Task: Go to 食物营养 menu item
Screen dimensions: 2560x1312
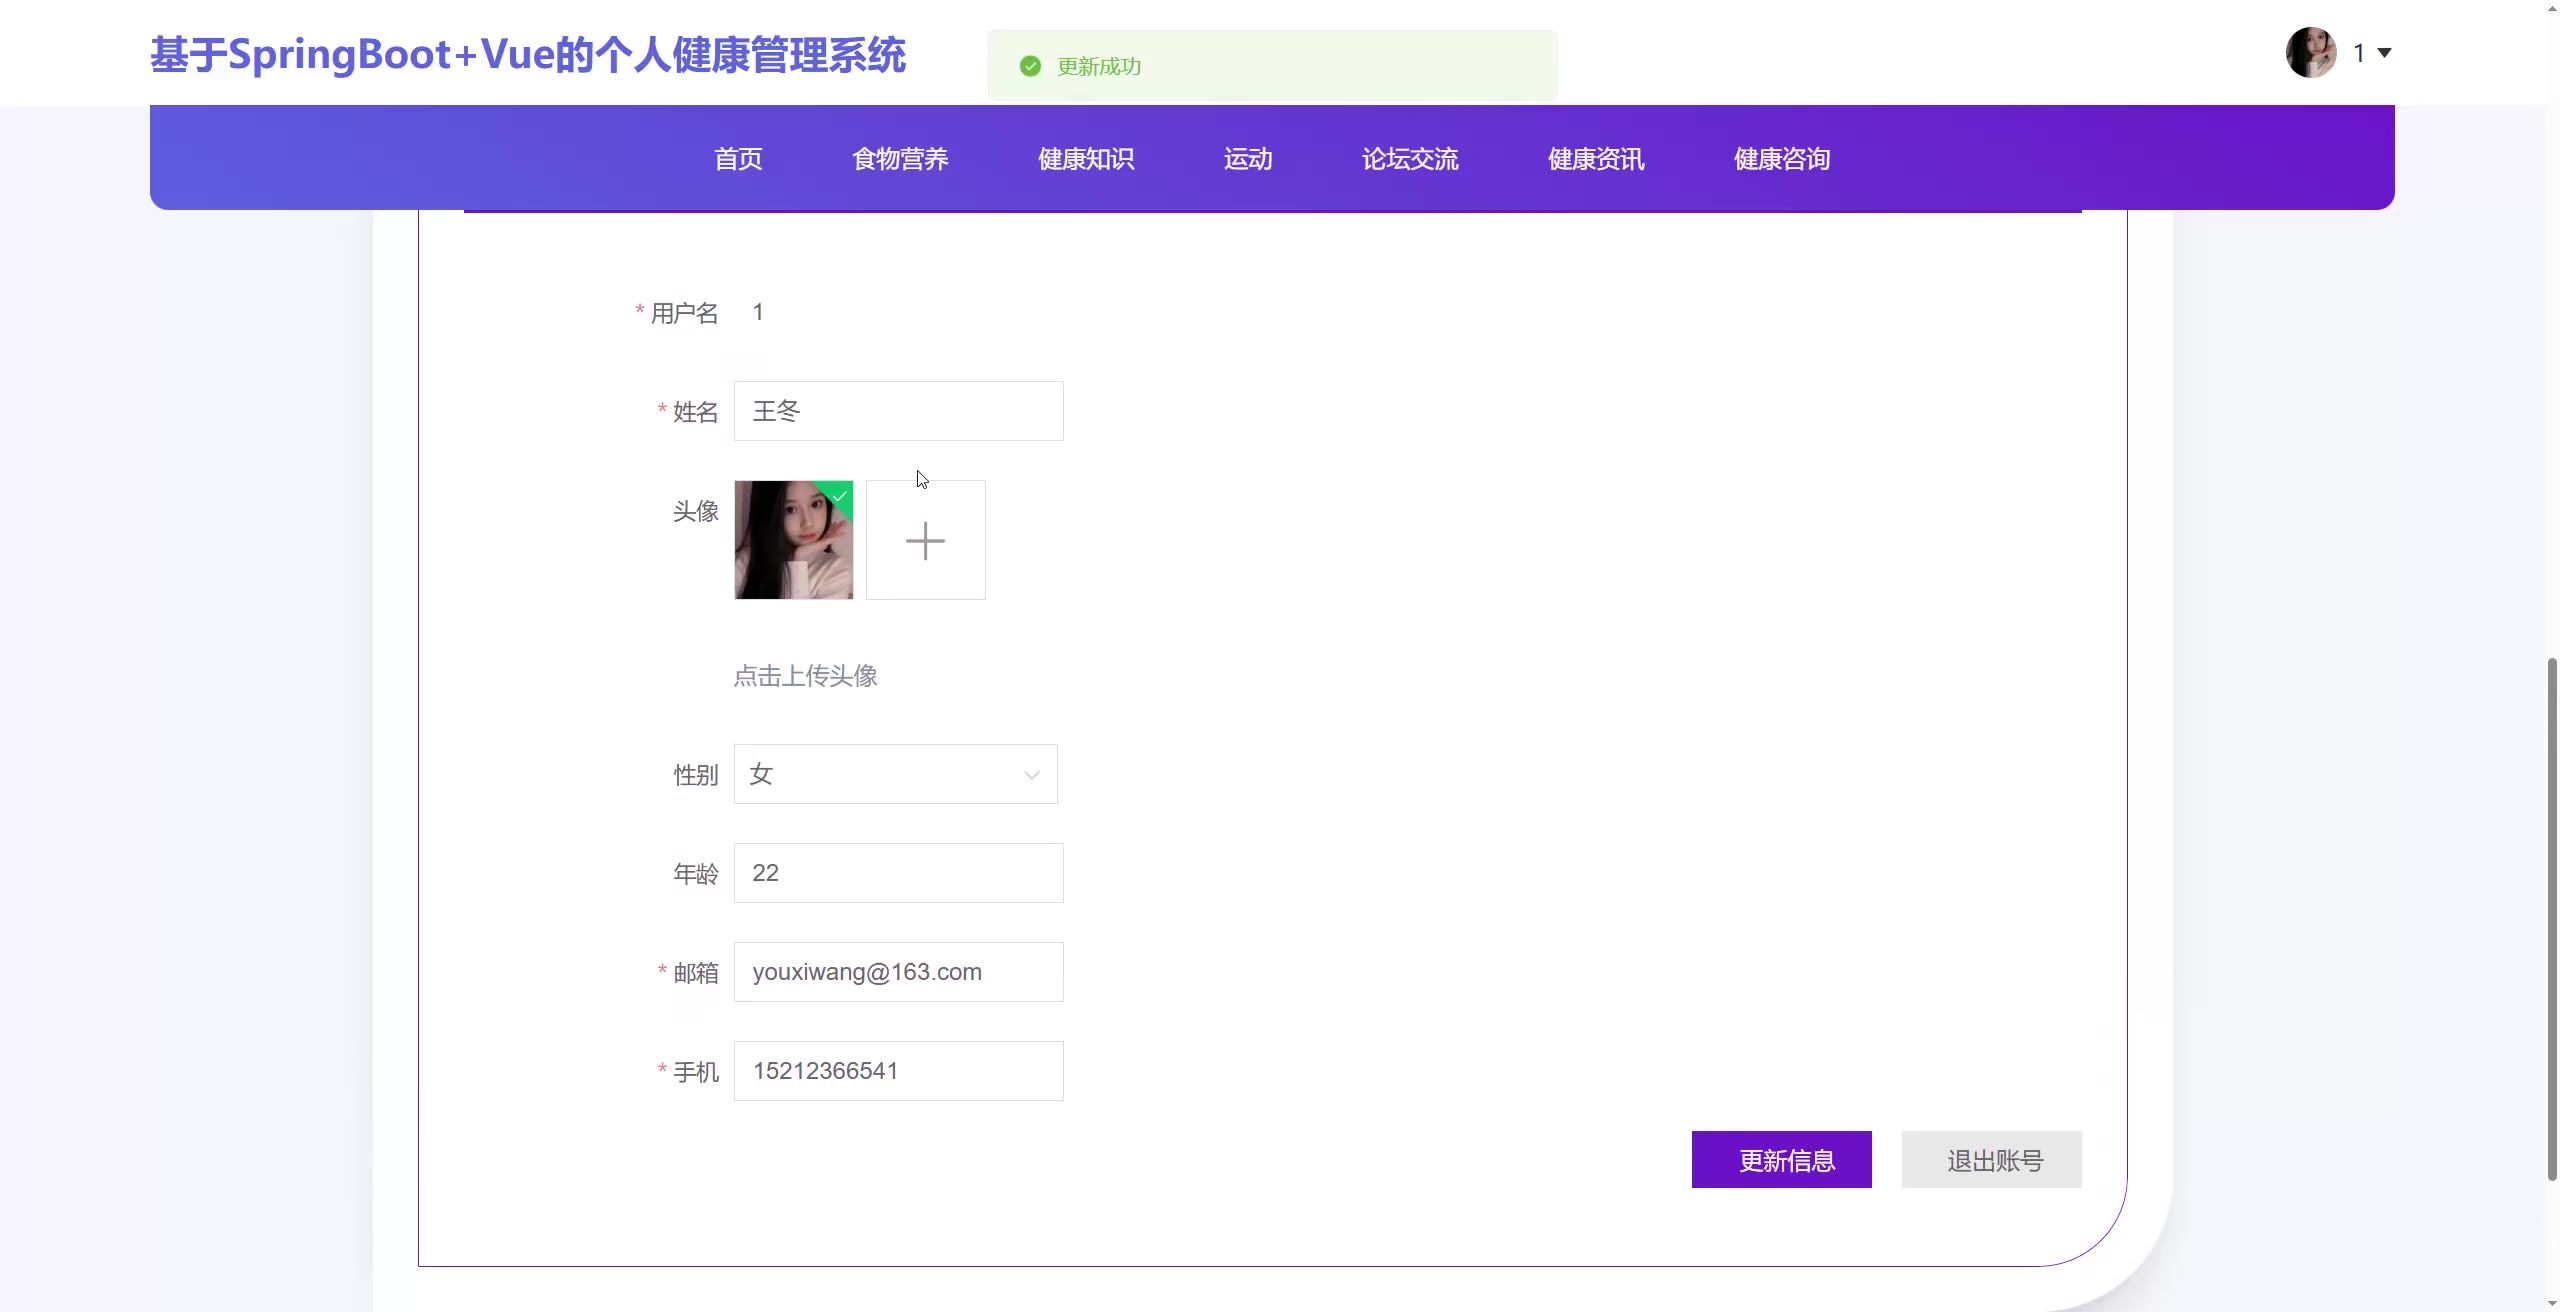Action: point(900,159)
